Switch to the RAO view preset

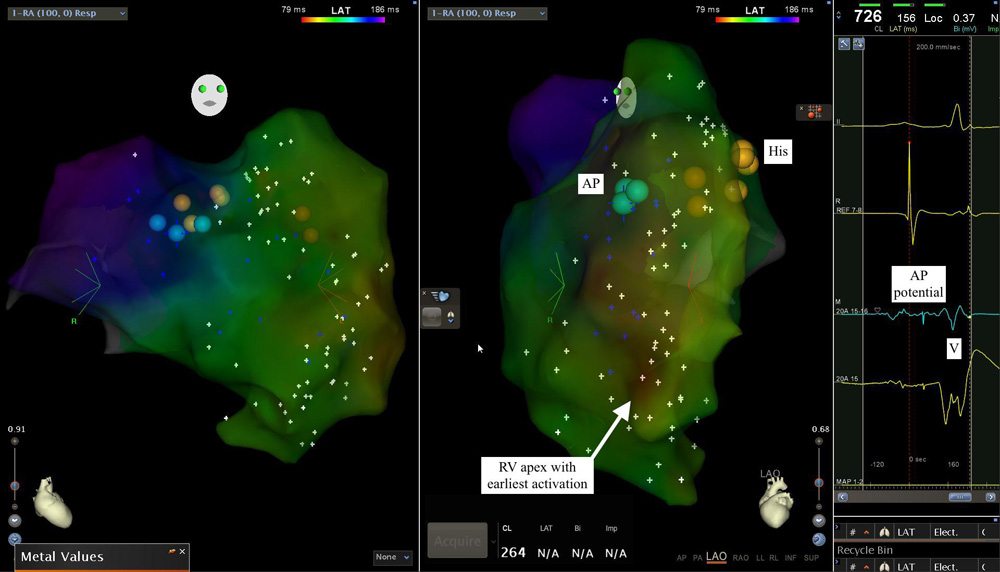[x=740, y=557]
